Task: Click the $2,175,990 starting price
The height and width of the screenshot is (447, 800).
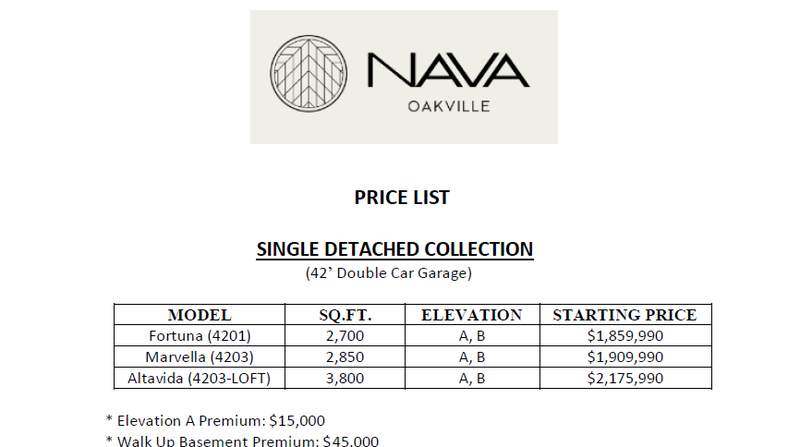Action: (624, 378)
